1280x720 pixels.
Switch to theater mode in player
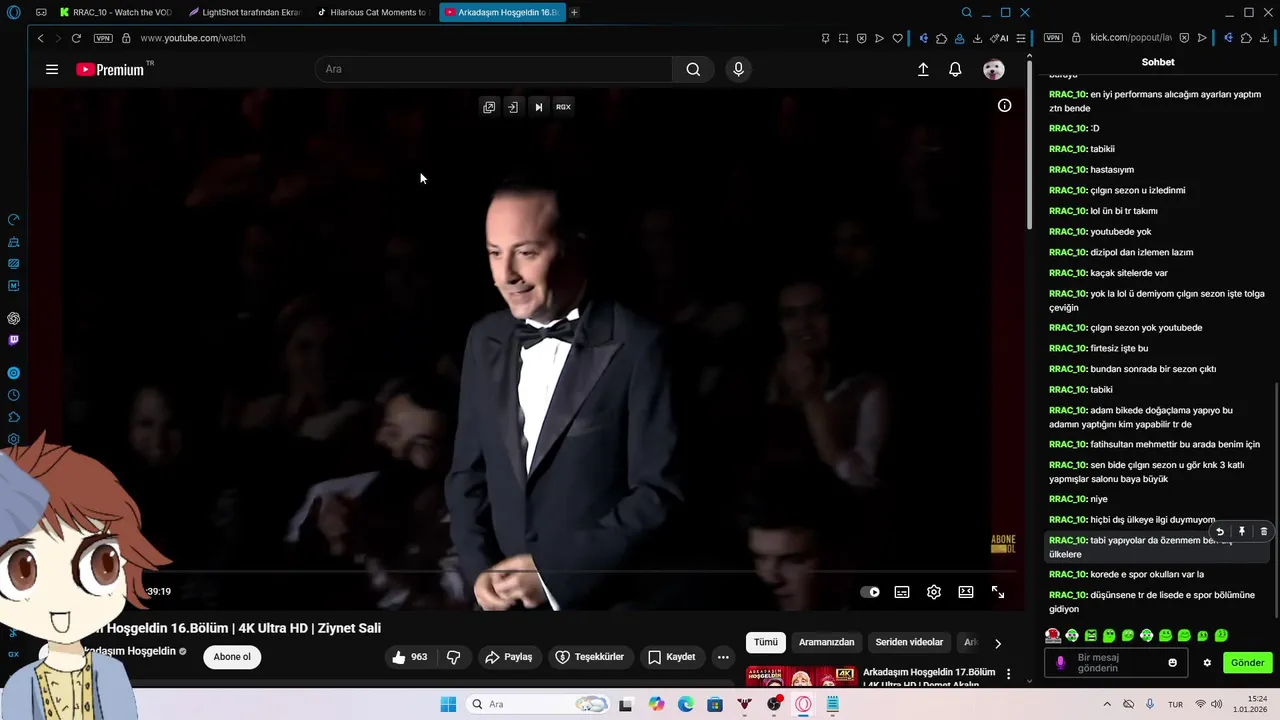pos(966,592)
